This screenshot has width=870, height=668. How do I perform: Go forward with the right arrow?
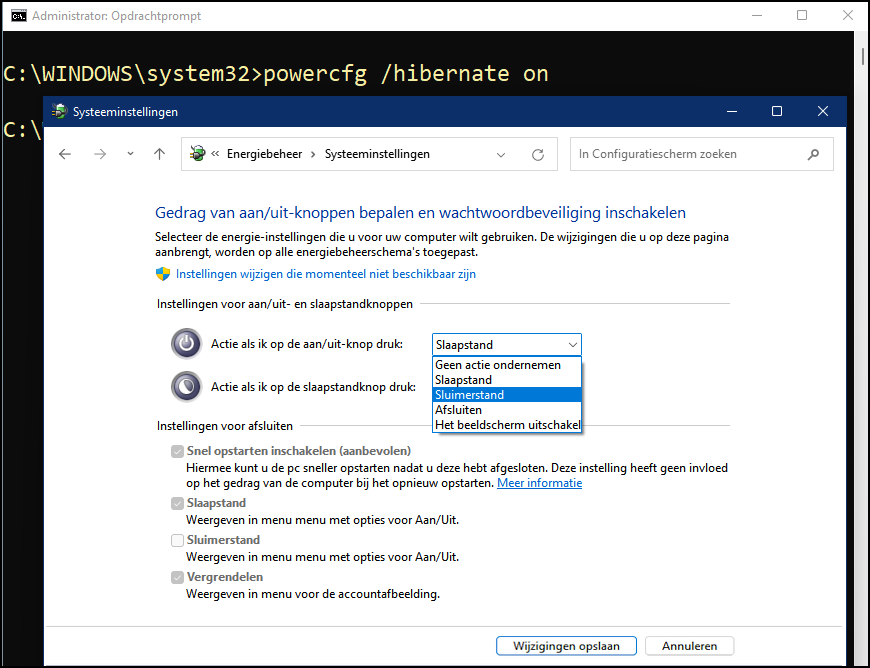click(x=100, y=154)
